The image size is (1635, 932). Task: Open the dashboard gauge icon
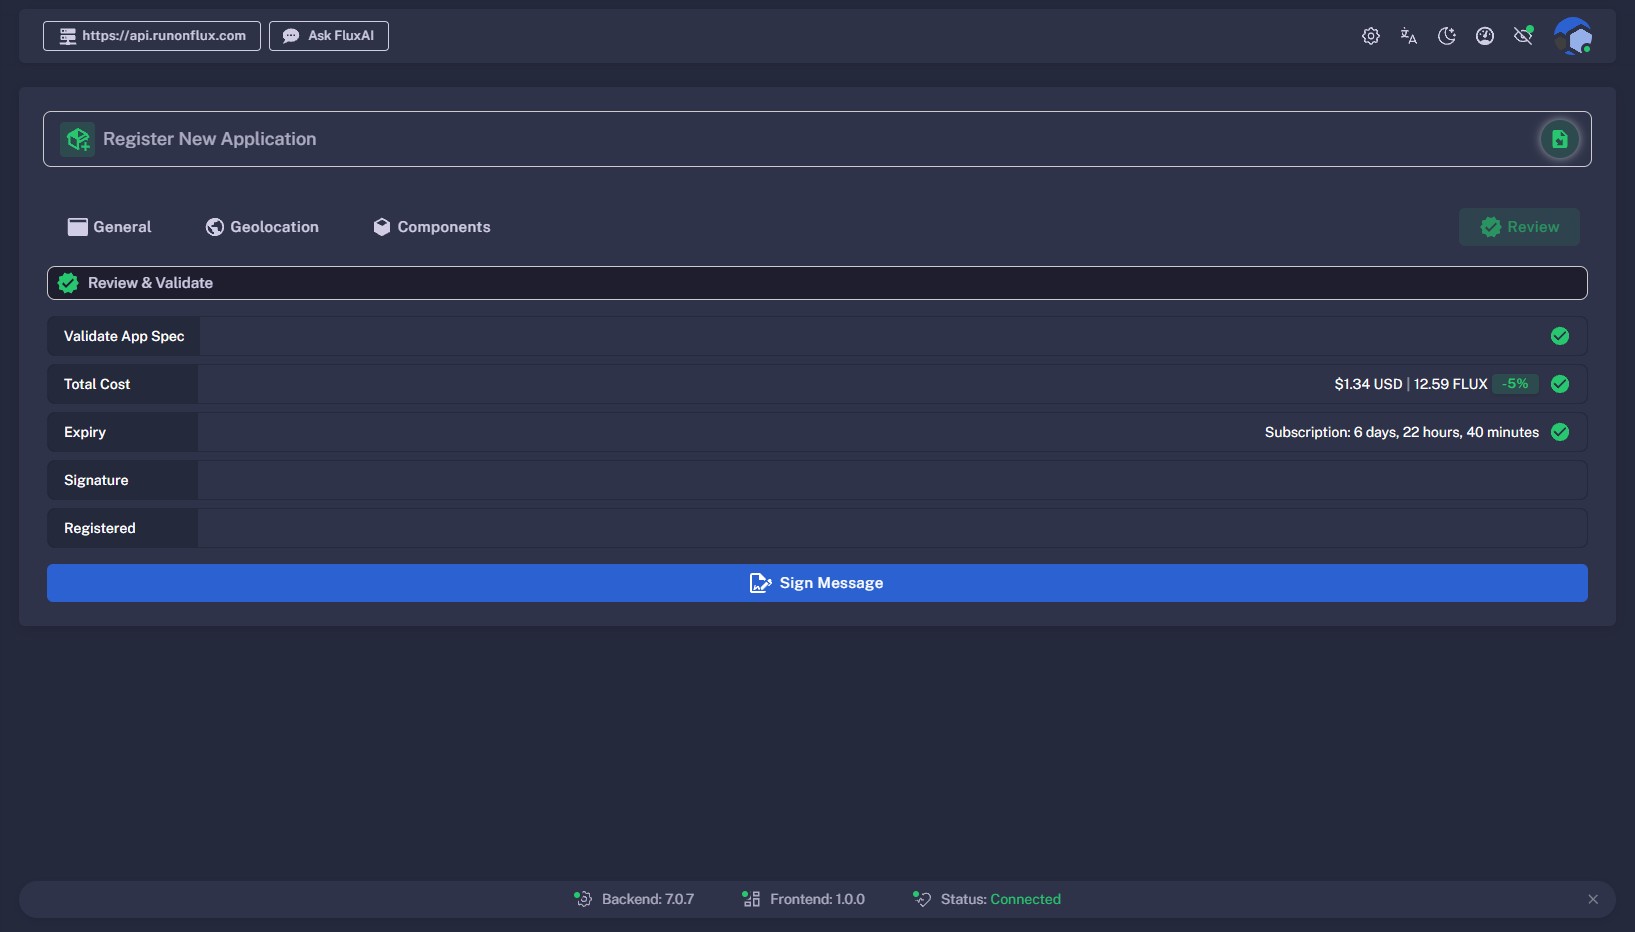pos(1485,36)
